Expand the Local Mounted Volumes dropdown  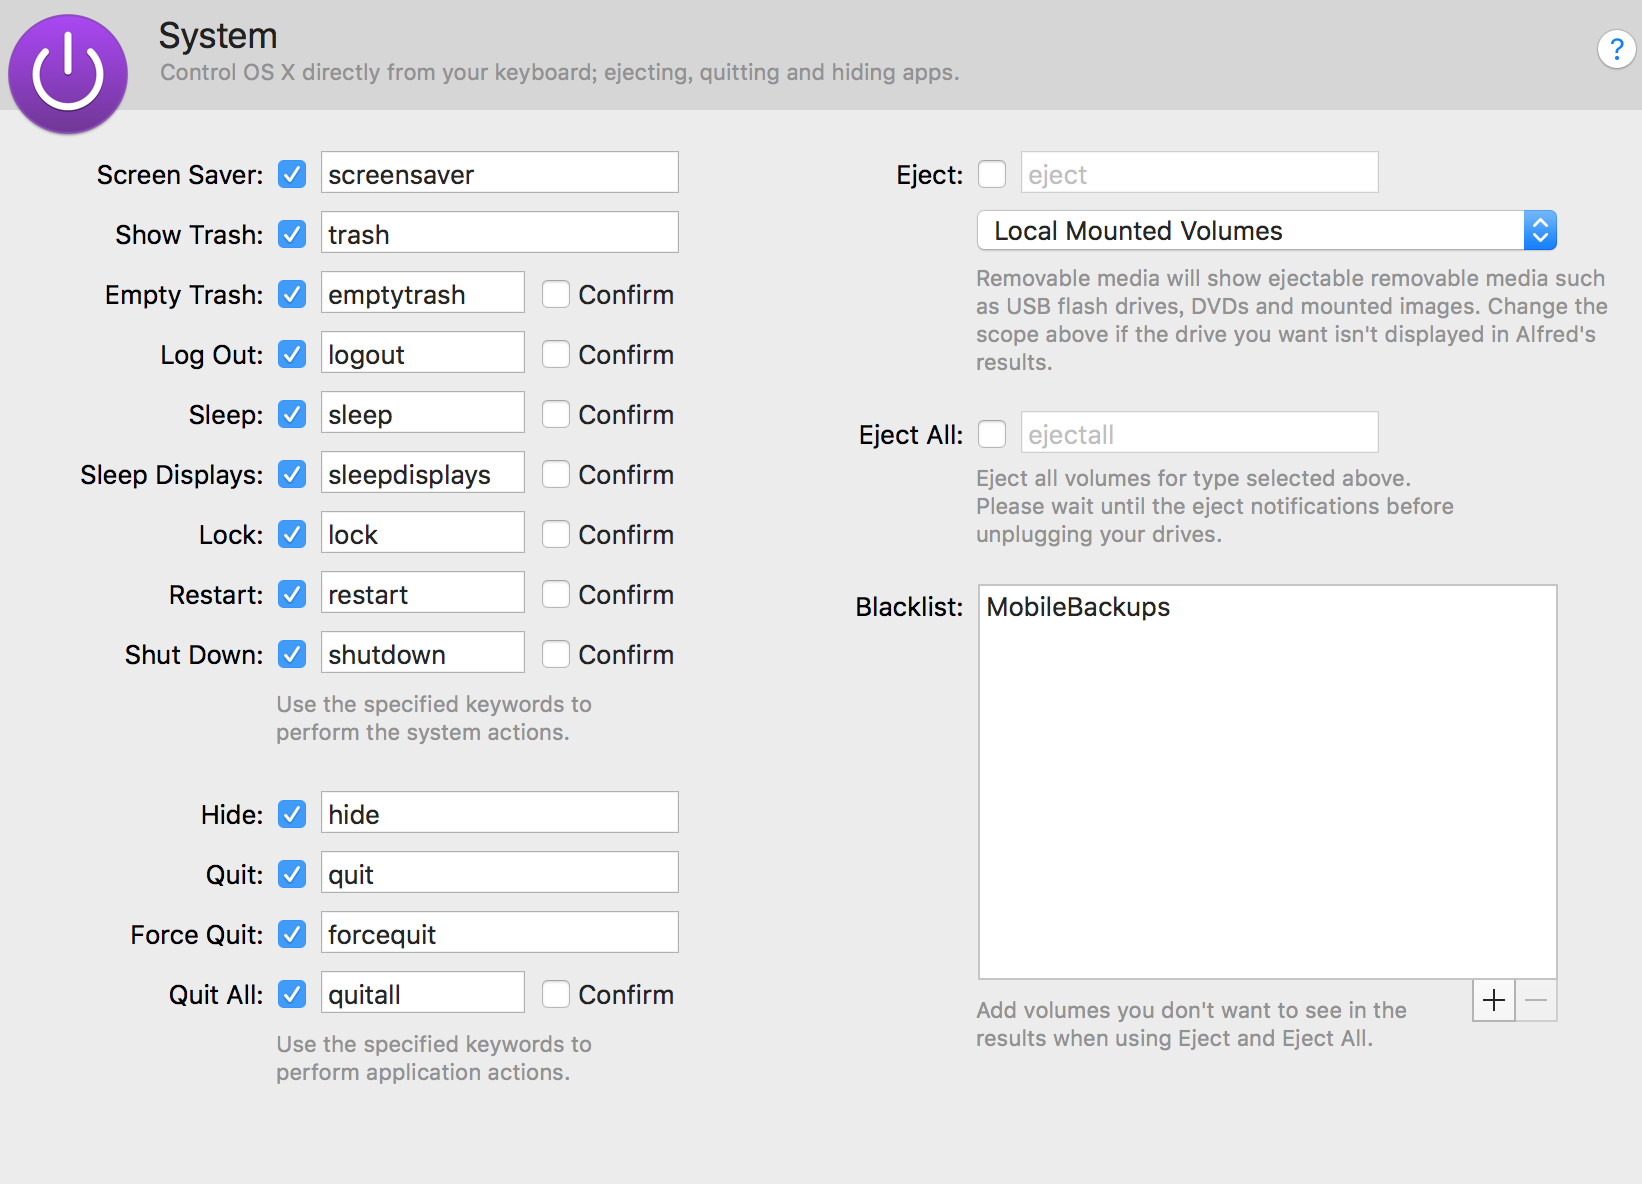(x=1540, y=231)
